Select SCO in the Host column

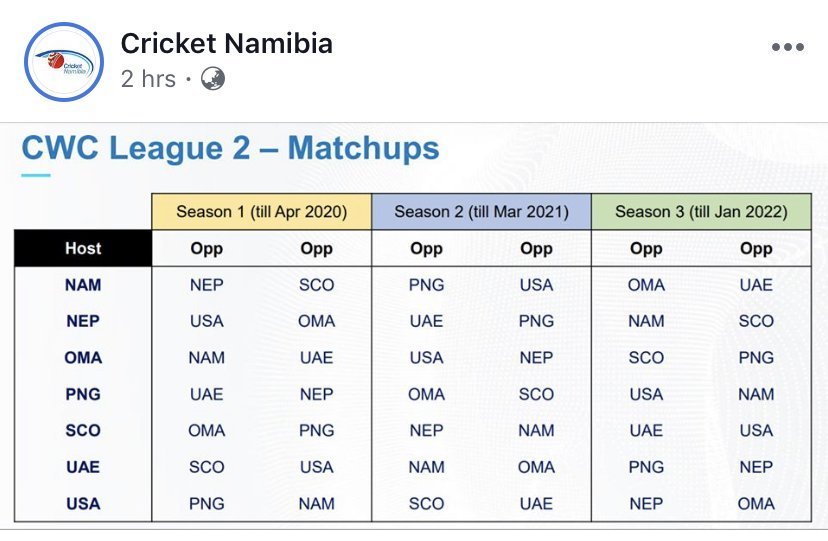tap(83, 430)
